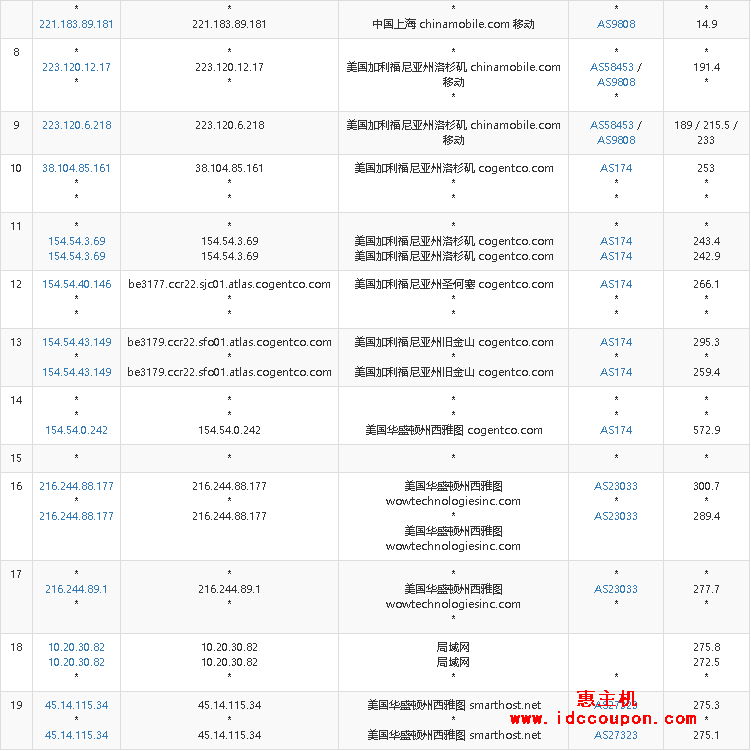Viewport: 751px width, 751px height.
Task: Click the first blue 154.54.3.69 link in hop 11
Action: tap(76, 241)
